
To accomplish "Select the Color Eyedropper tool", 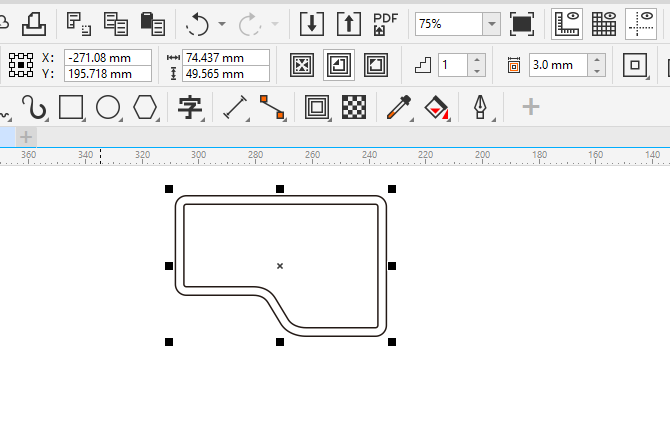I will click(399, 107).
